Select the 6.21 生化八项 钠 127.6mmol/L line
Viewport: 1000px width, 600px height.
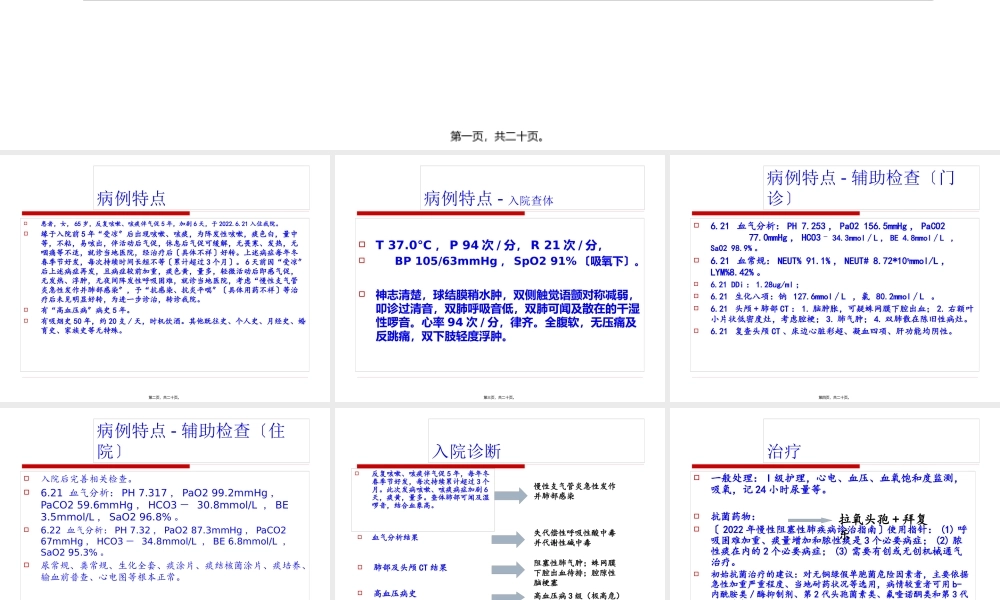coord(822,296)
